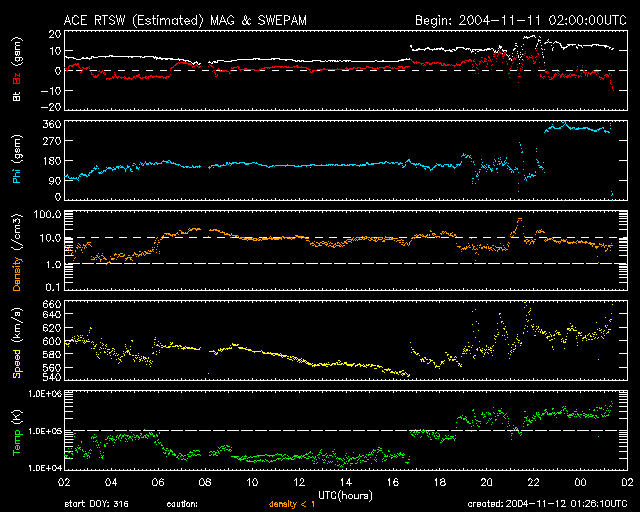
Task: Click the created: 2004-11-12 01:26:10UTC stamp
Action: coord(547,504)
